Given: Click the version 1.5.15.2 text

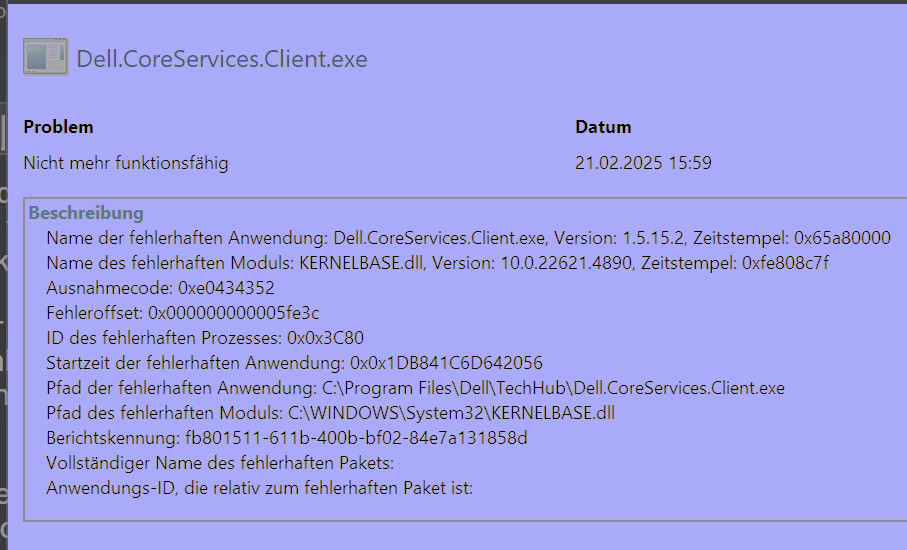Looking at the screenshot, I should tap(653, 238).
